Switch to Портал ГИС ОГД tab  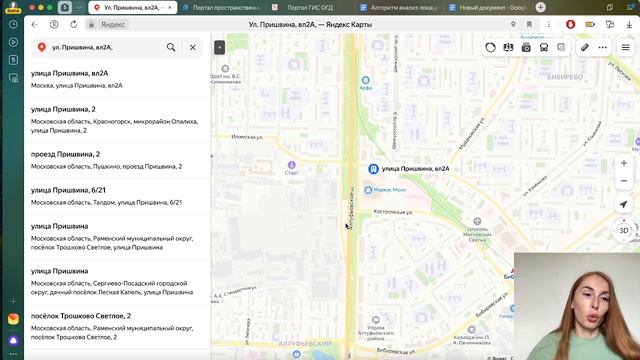(x=306, y=7)
